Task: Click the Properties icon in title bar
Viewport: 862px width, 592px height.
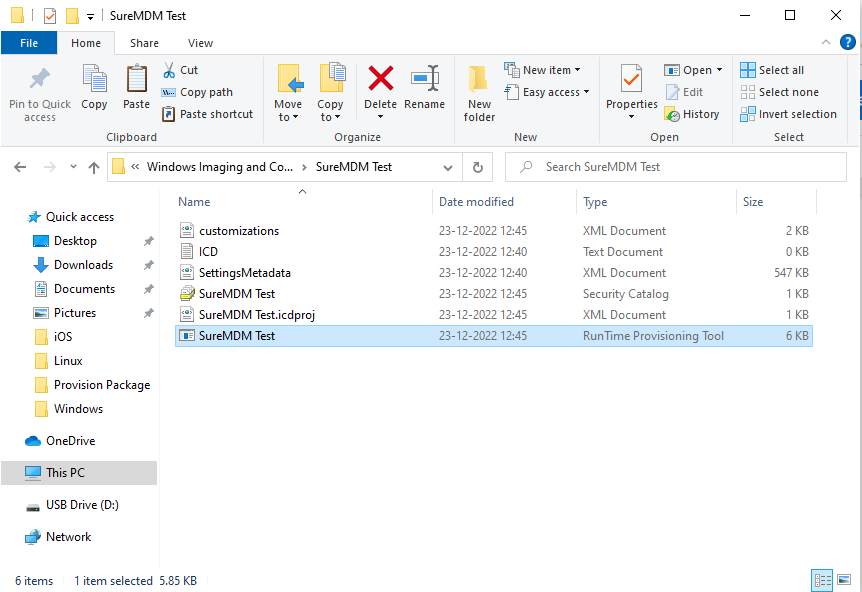Action: tap(49, 16)
